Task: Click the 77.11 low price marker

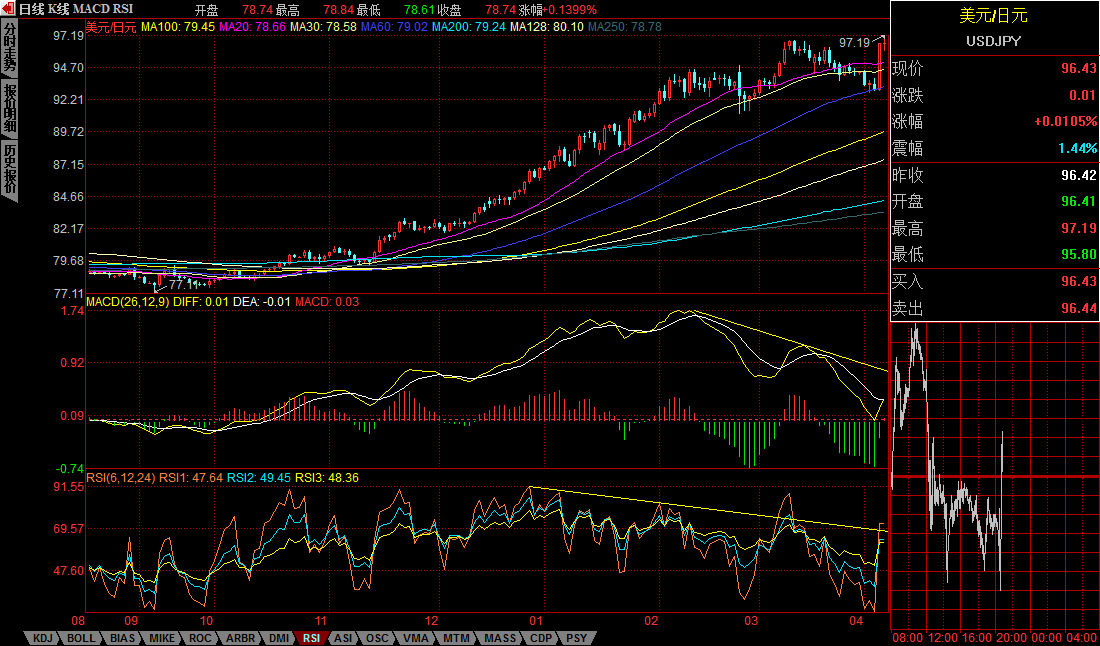Action: click(x=182, y=285)
